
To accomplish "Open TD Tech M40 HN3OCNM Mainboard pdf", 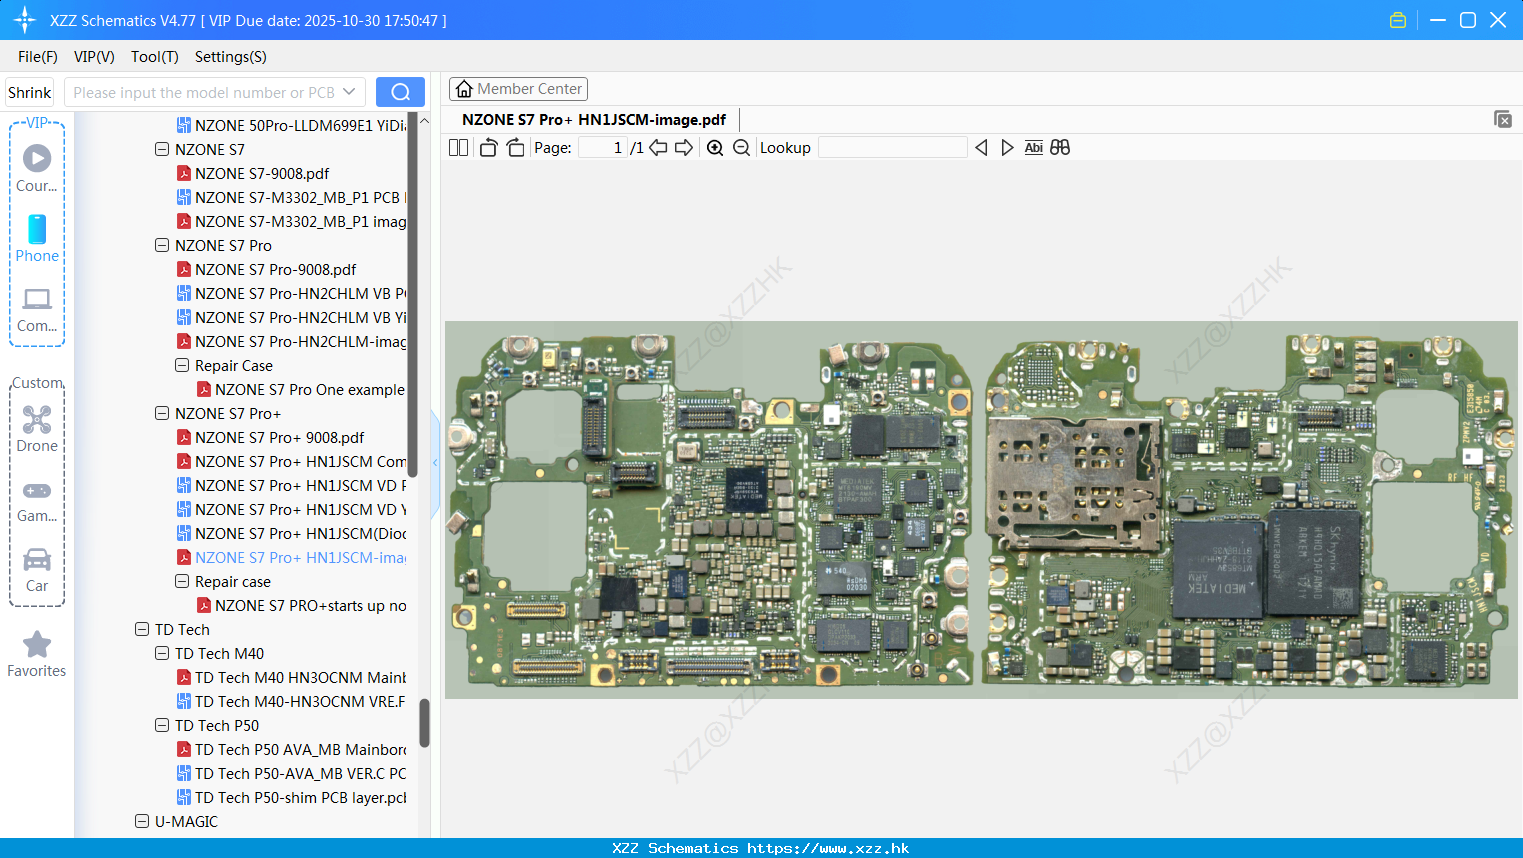I will pos(292,678).
